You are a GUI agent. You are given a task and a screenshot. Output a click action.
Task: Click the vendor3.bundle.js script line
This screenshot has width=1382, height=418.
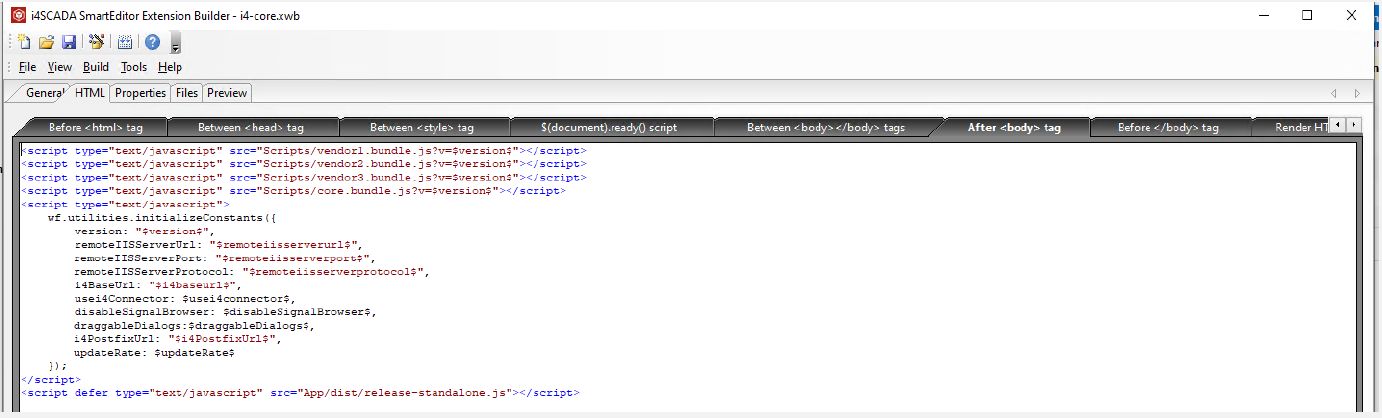[304, 177]
